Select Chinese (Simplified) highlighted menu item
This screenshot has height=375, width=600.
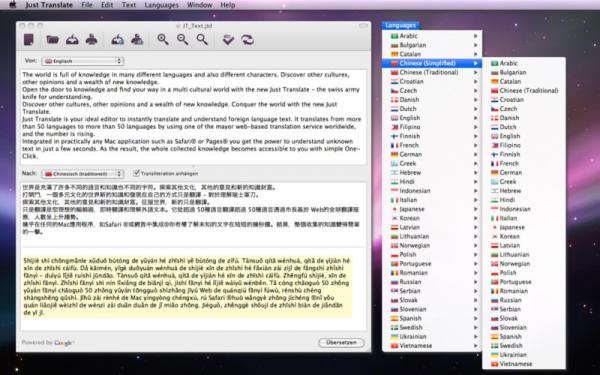coord(432,63)
